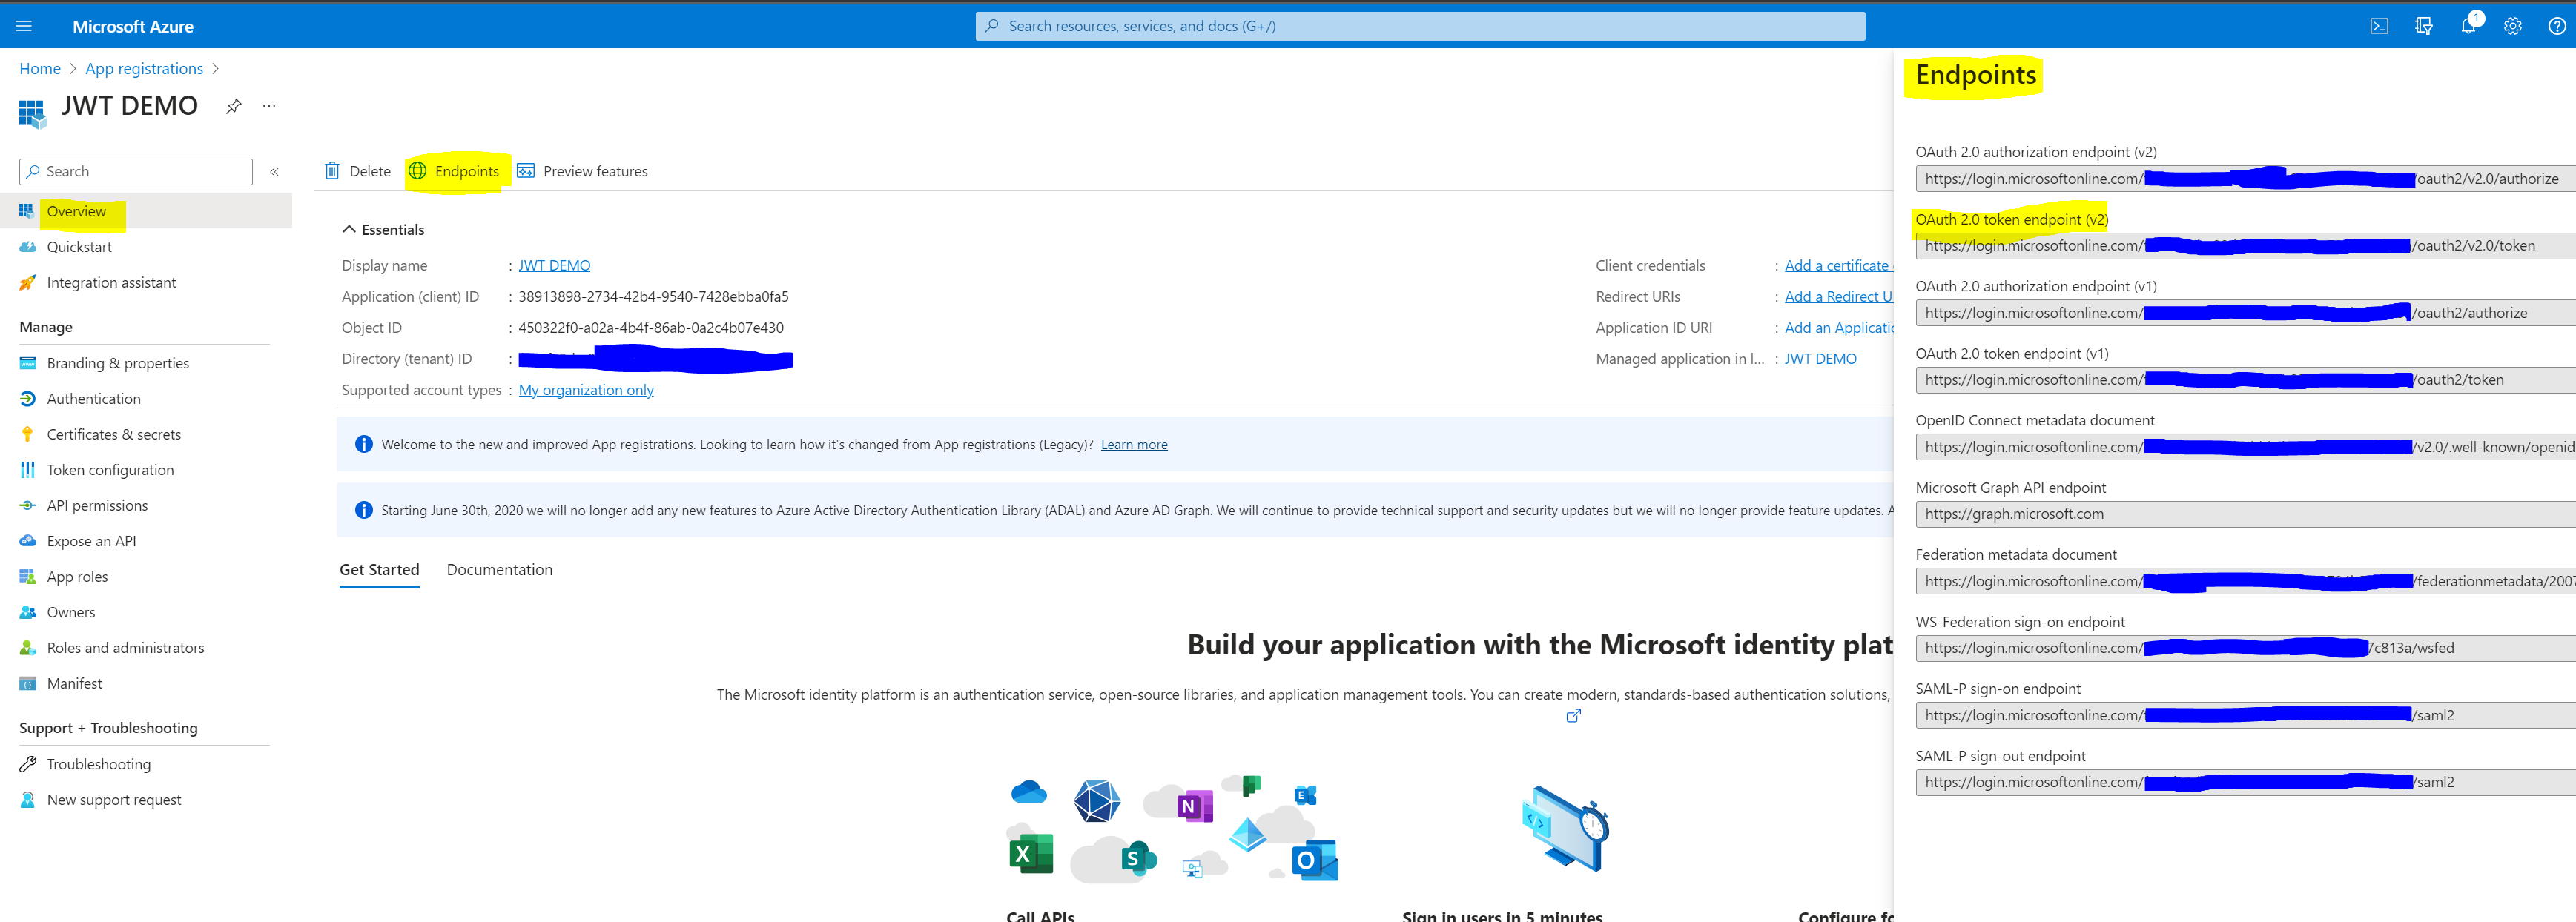The width and height of the screenshot is (2576, 922).
Task: Pin JWT DEMO to dashboard
Action: coord(233,106)
